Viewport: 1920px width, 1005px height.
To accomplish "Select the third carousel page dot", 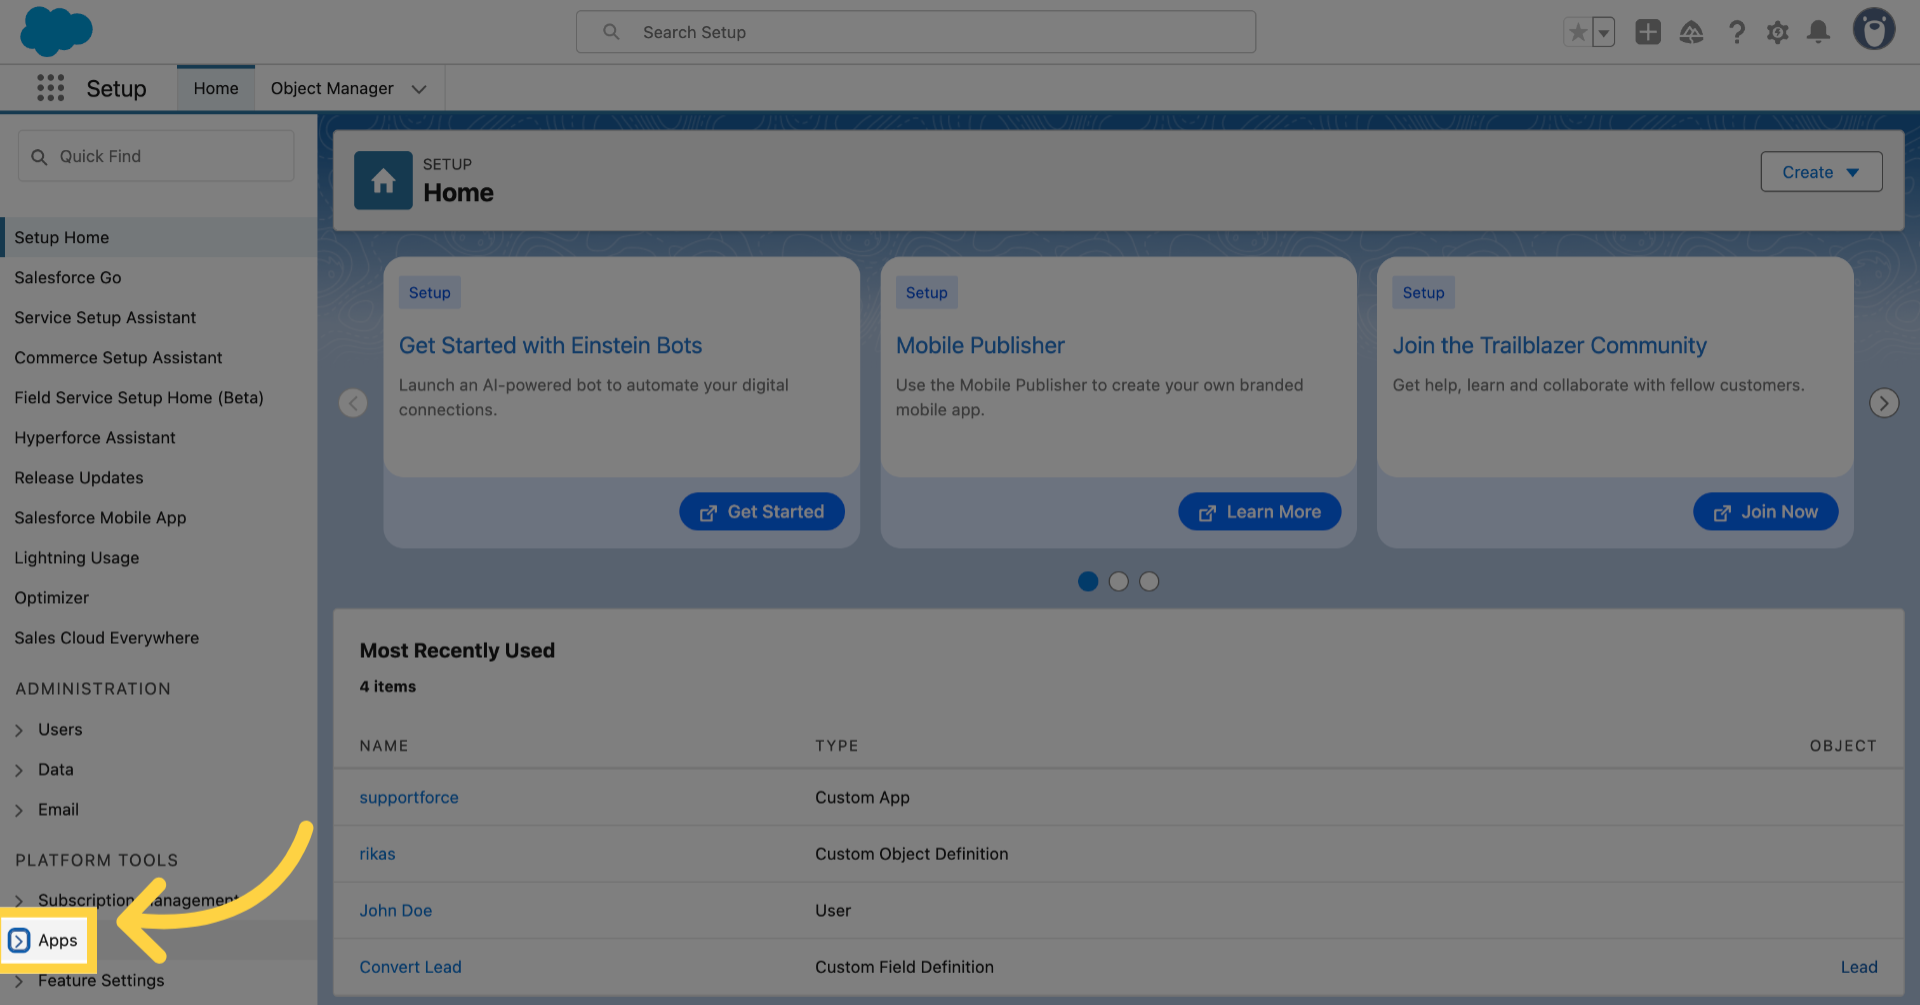I will [1149, 581].
